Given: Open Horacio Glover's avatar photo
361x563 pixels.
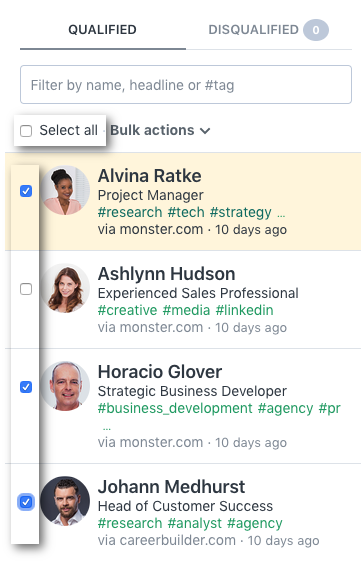Looking at the screenshot, I should pos(65,386).
